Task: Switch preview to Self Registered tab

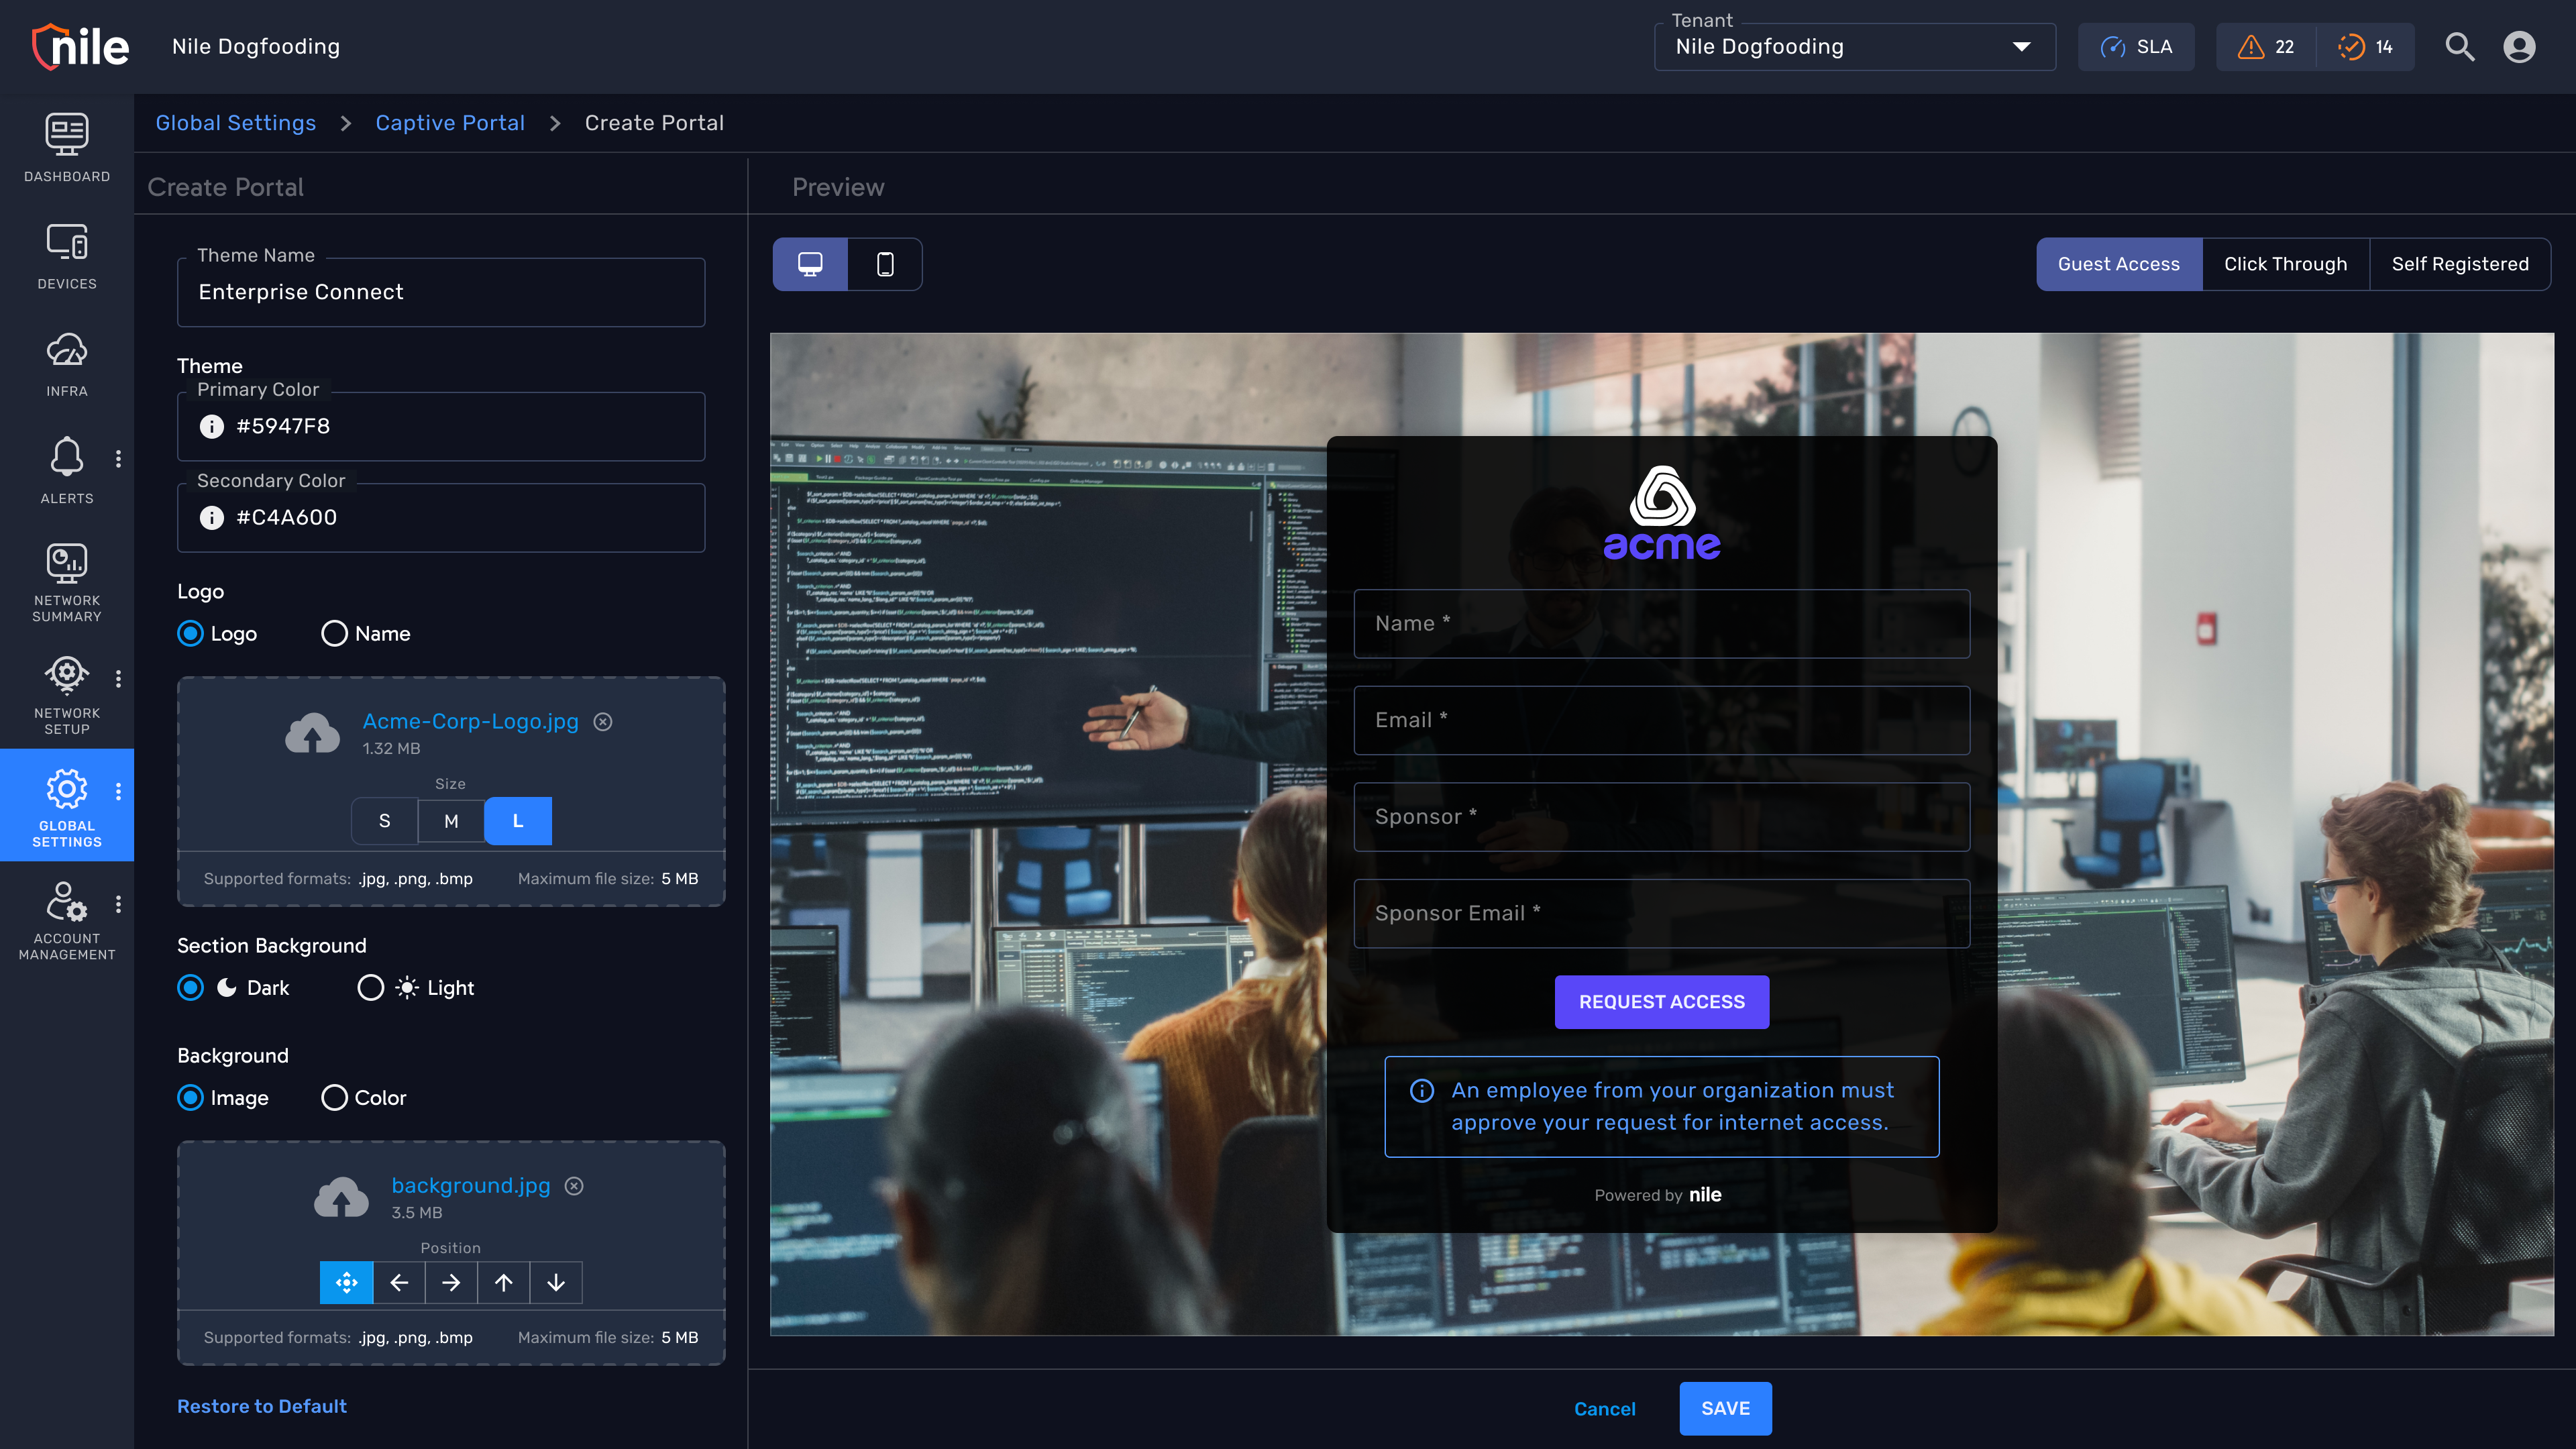Action: (x=2459, y=264)
